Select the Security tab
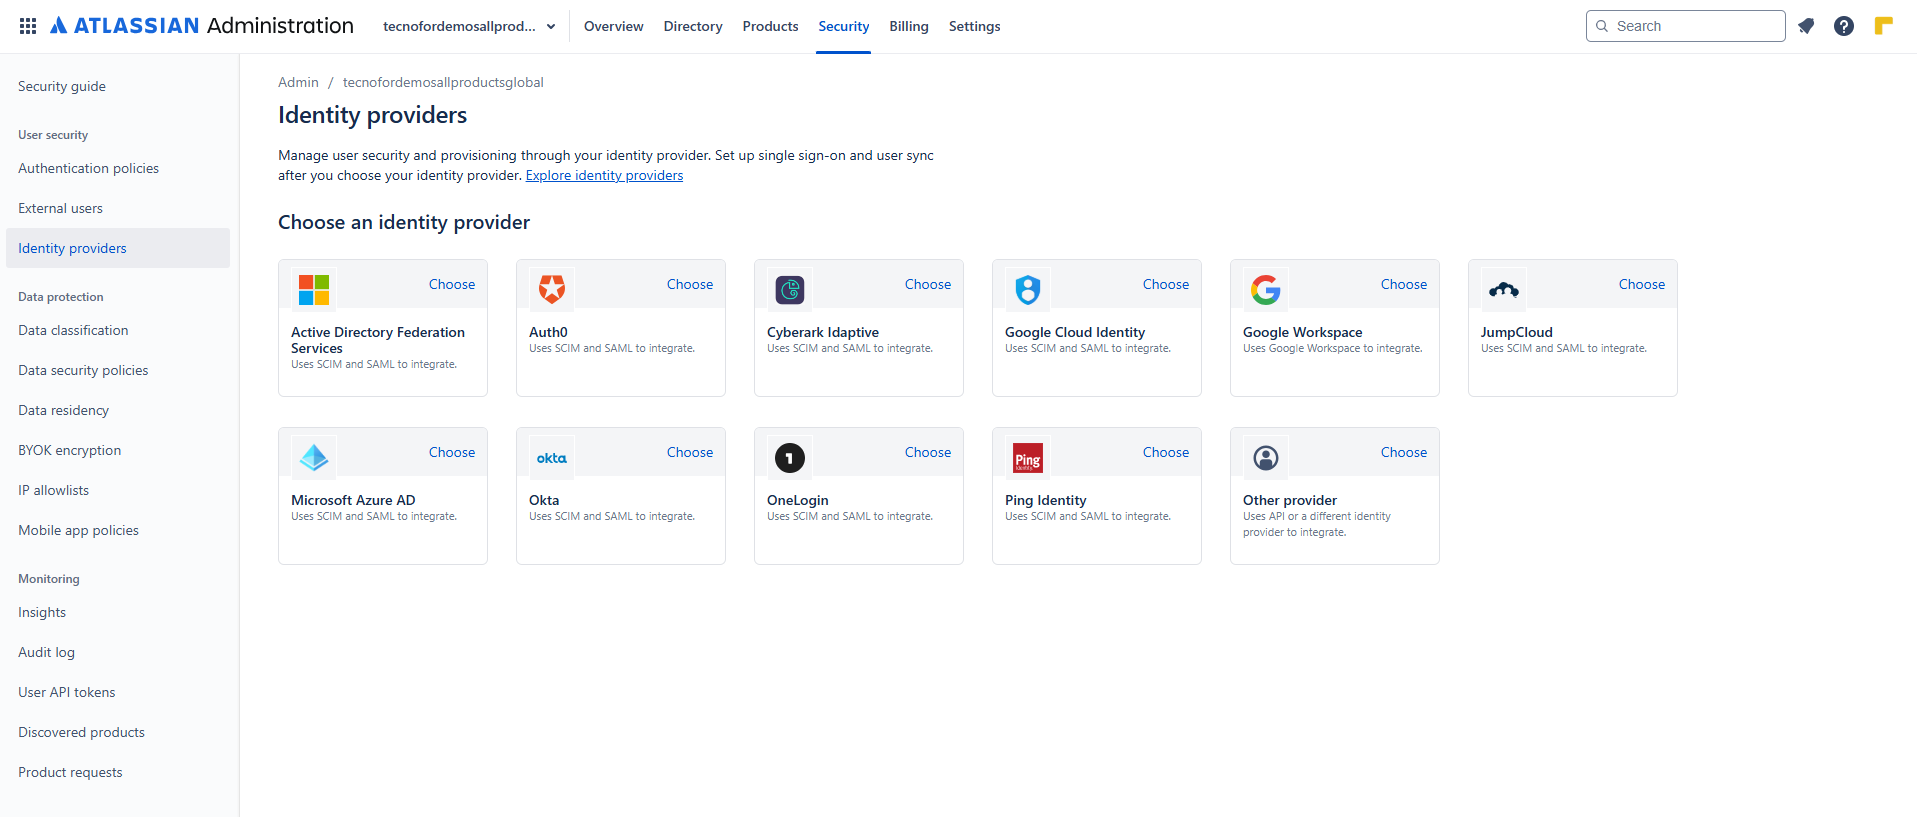Screen dimensions: 1917x817 [x=843, y=26]
